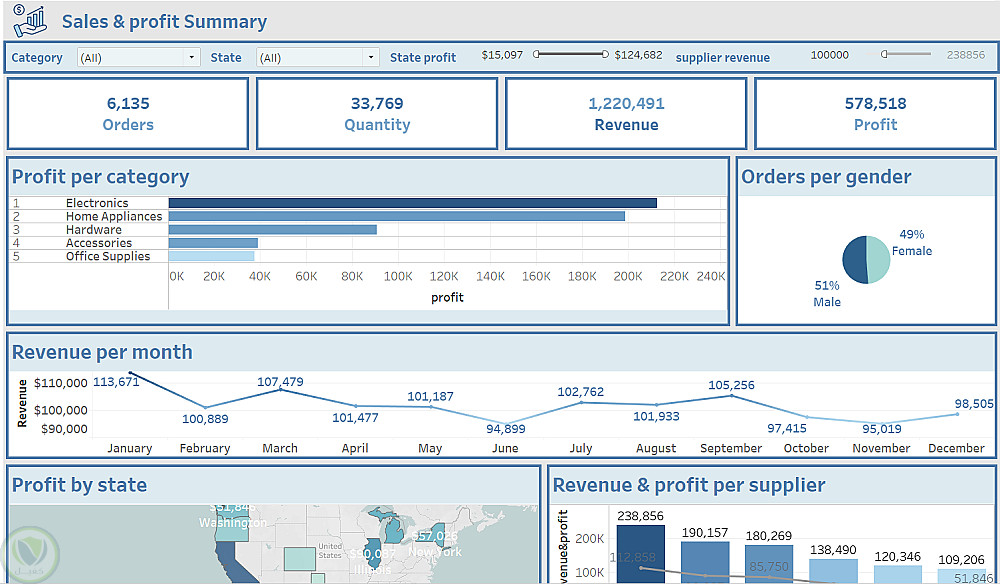Select the 238,856 supplier revenue bar
The width and height of the screenshot is (1000, 584).
[x=640, y=554]
